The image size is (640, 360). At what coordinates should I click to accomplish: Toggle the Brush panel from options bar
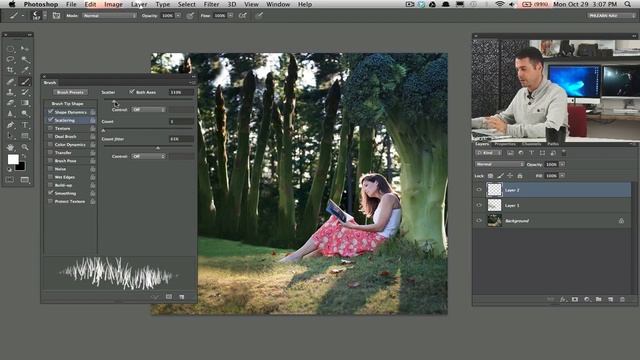tap(56, 16)
